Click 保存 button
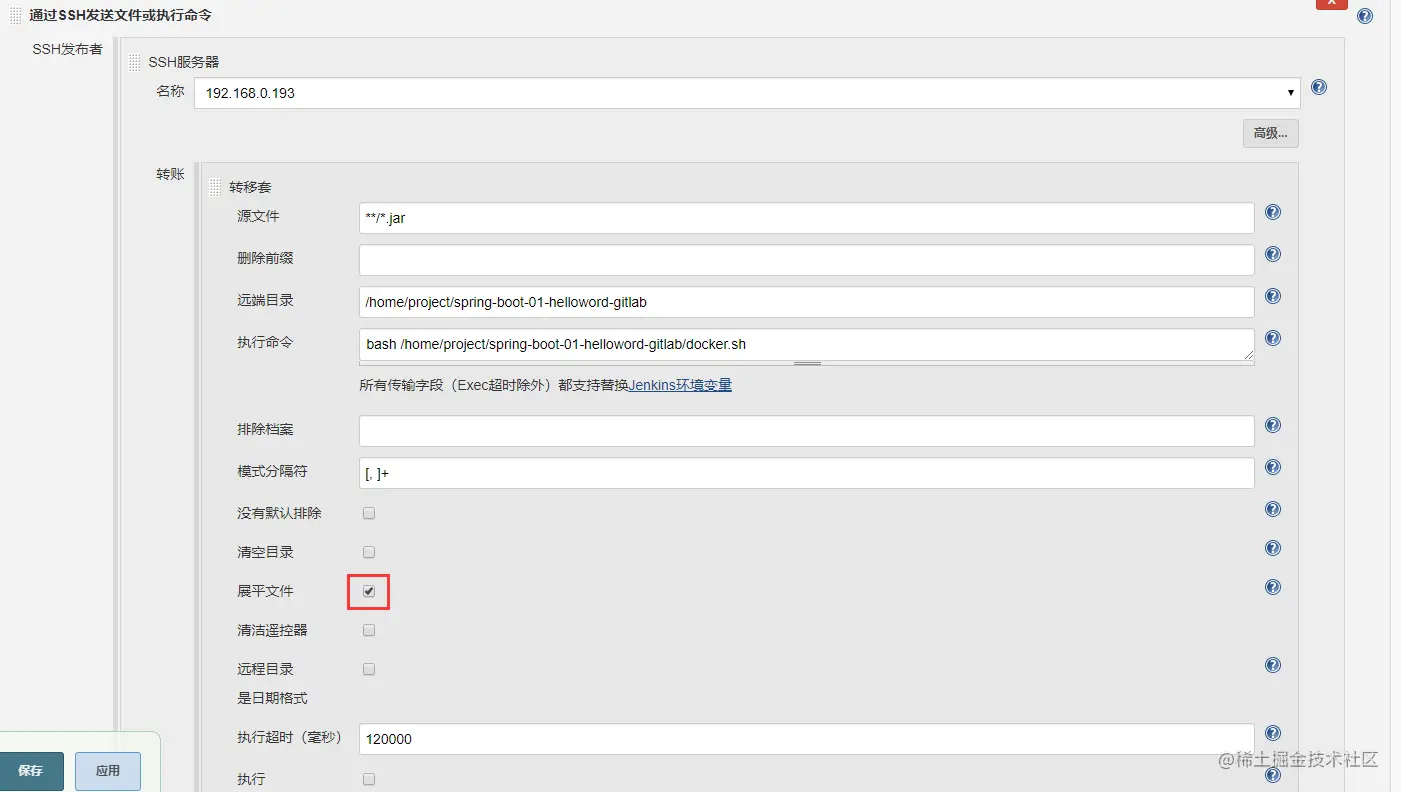 tap(31, 771)
